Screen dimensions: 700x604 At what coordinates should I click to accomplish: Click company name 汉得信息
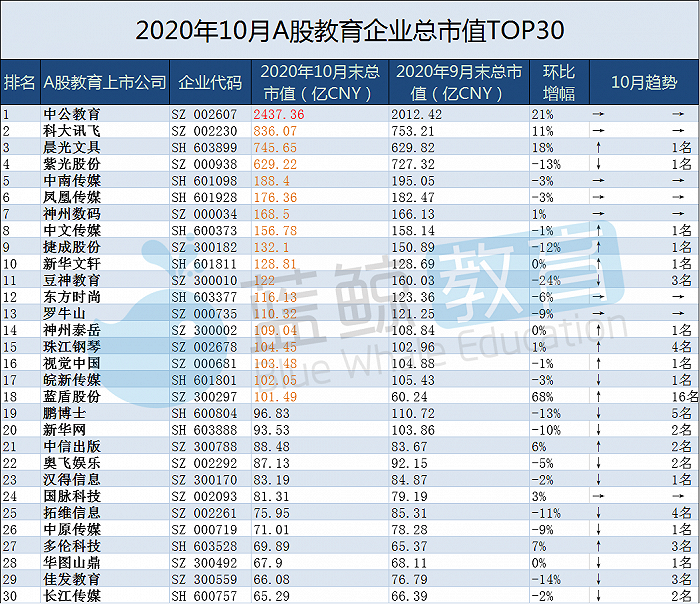(x=72, y=479)
